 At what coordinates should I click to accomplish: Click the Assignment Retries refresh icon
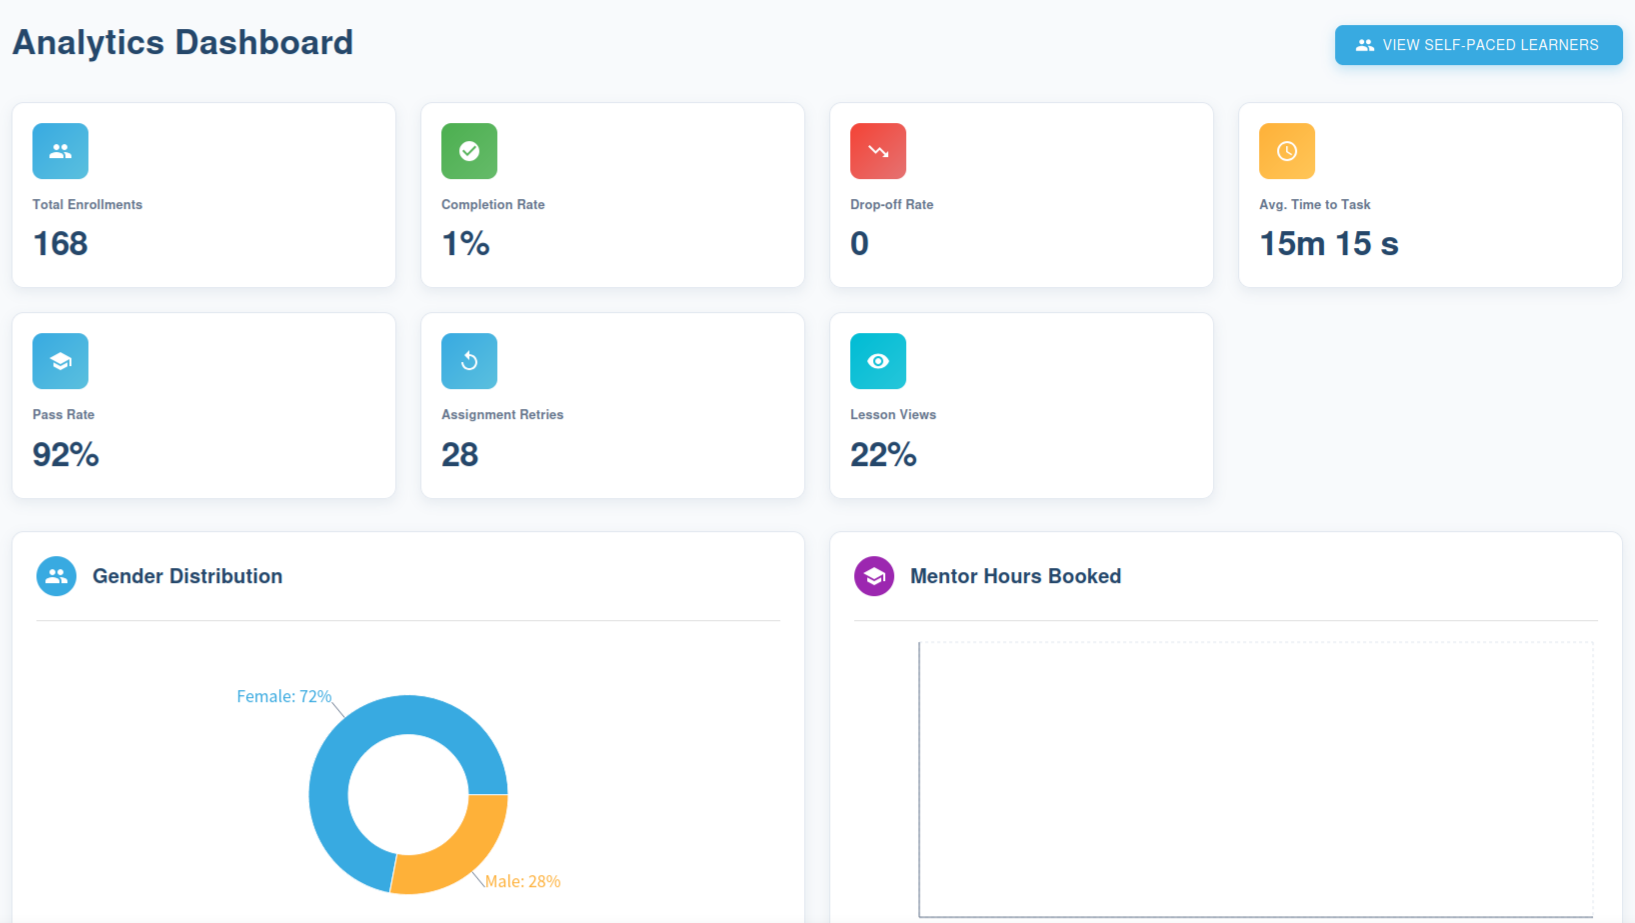[x=469, y=361]
